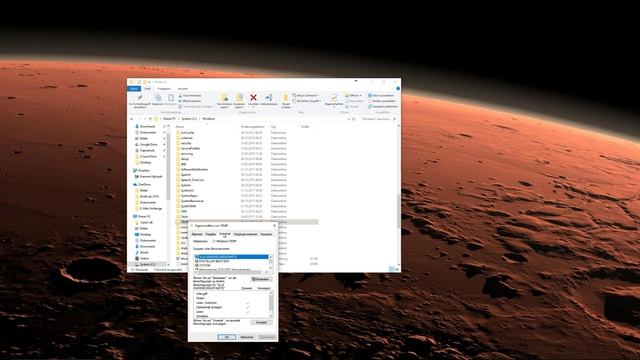640x360 pixels.
Task: Click the Kopieren nach icon
Action: click(239, 98)
